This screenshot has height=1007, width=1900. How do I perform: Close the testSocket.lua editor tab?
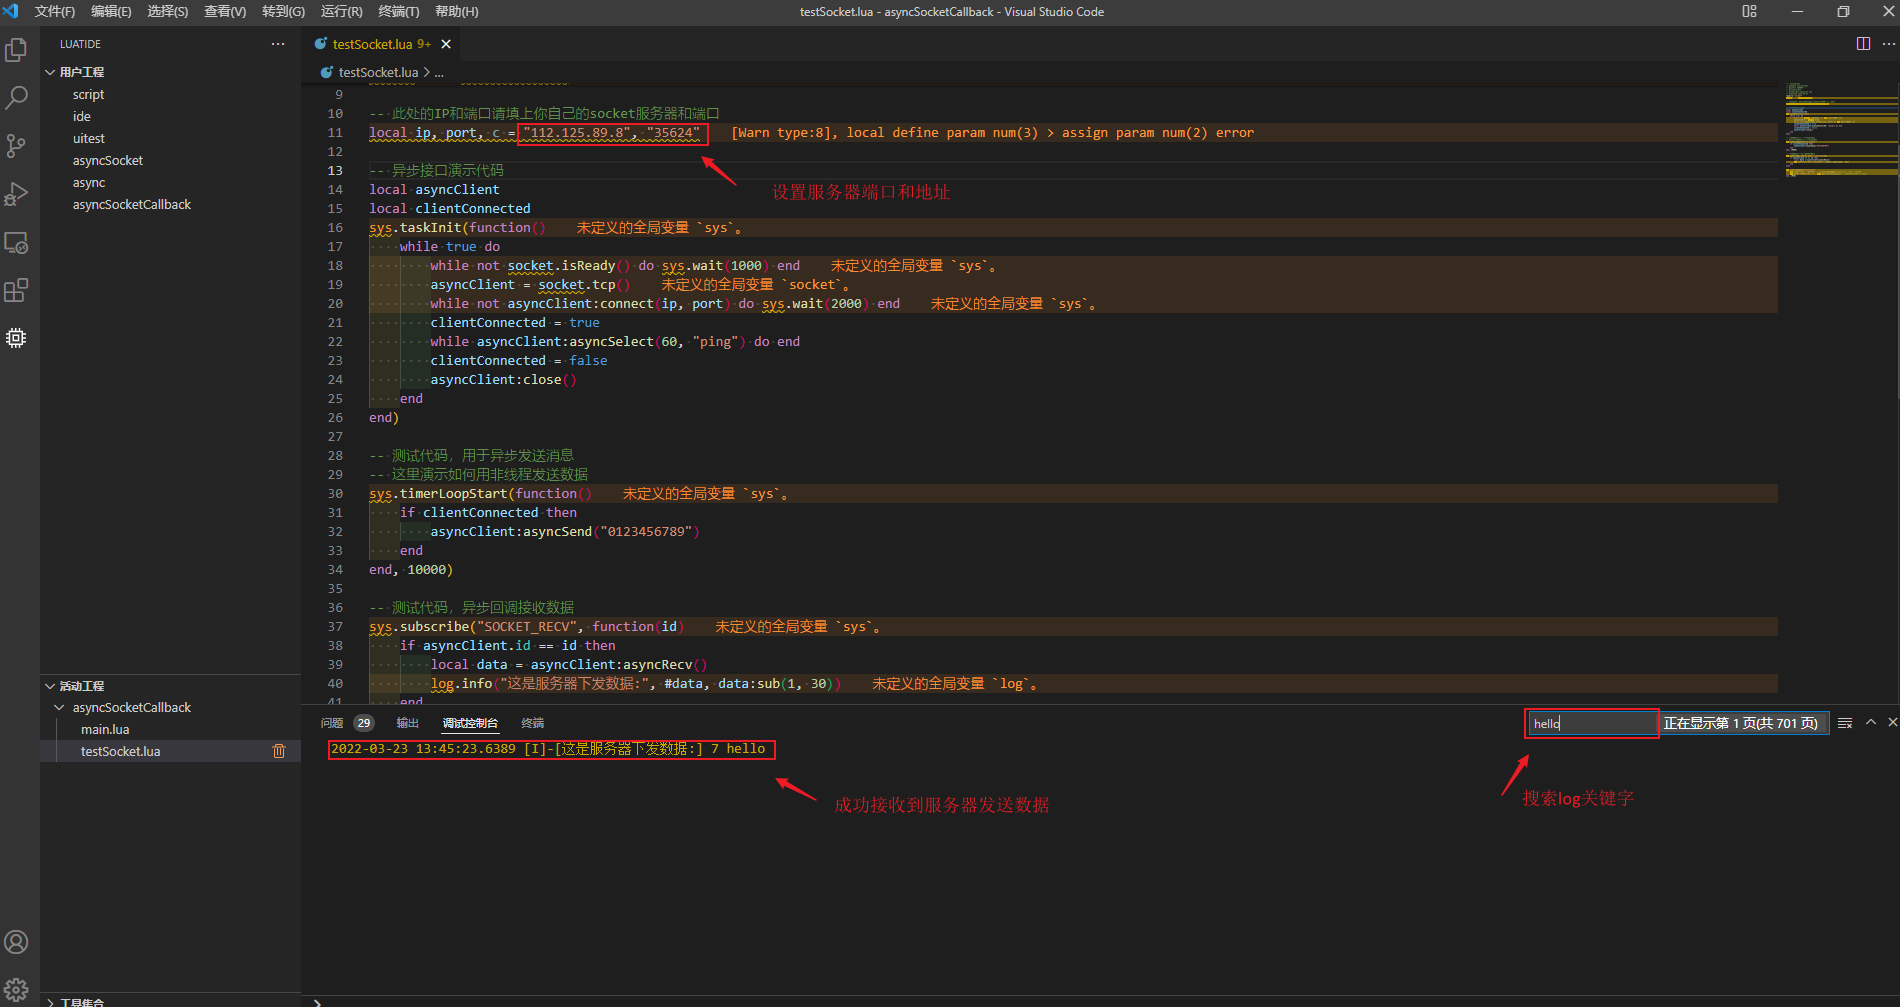point(446,44)
